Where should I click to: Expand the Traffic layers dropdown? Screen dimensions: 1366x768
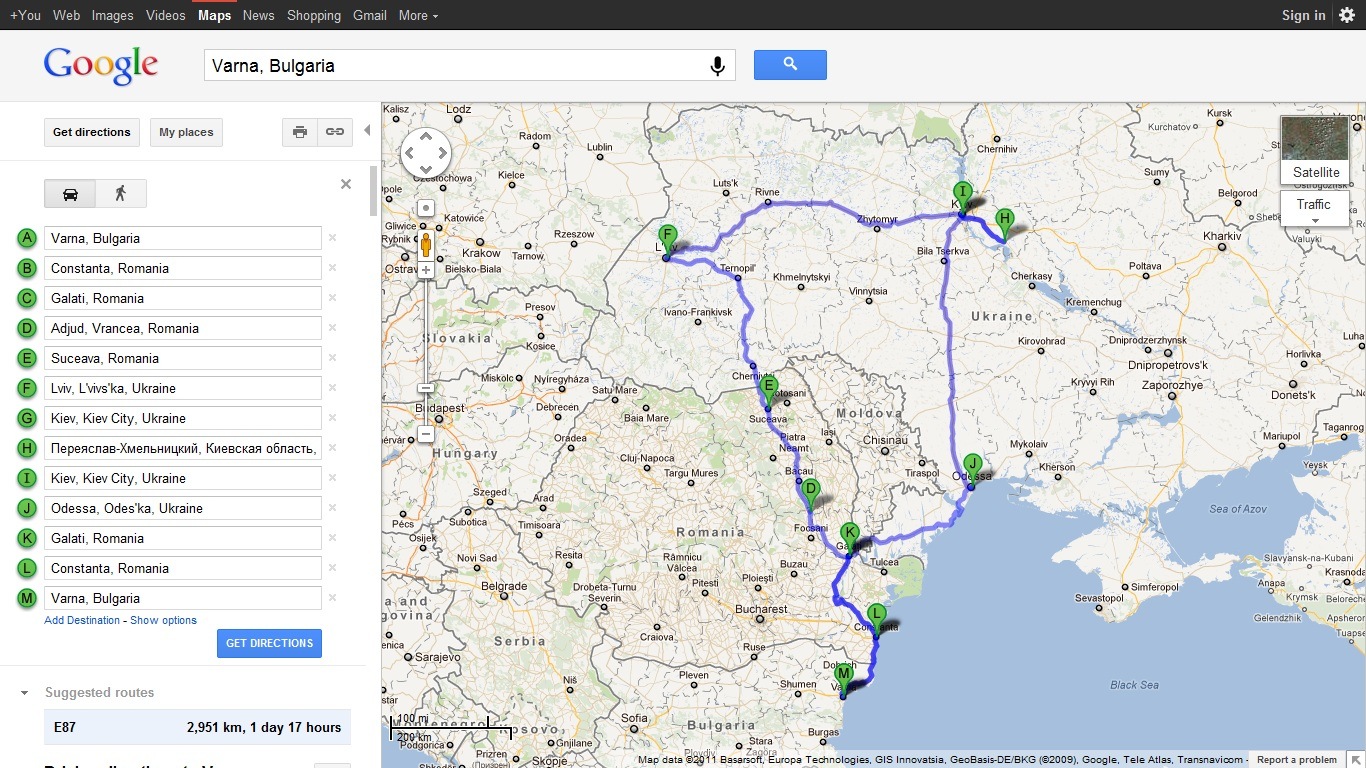(x=1314, y=210)
